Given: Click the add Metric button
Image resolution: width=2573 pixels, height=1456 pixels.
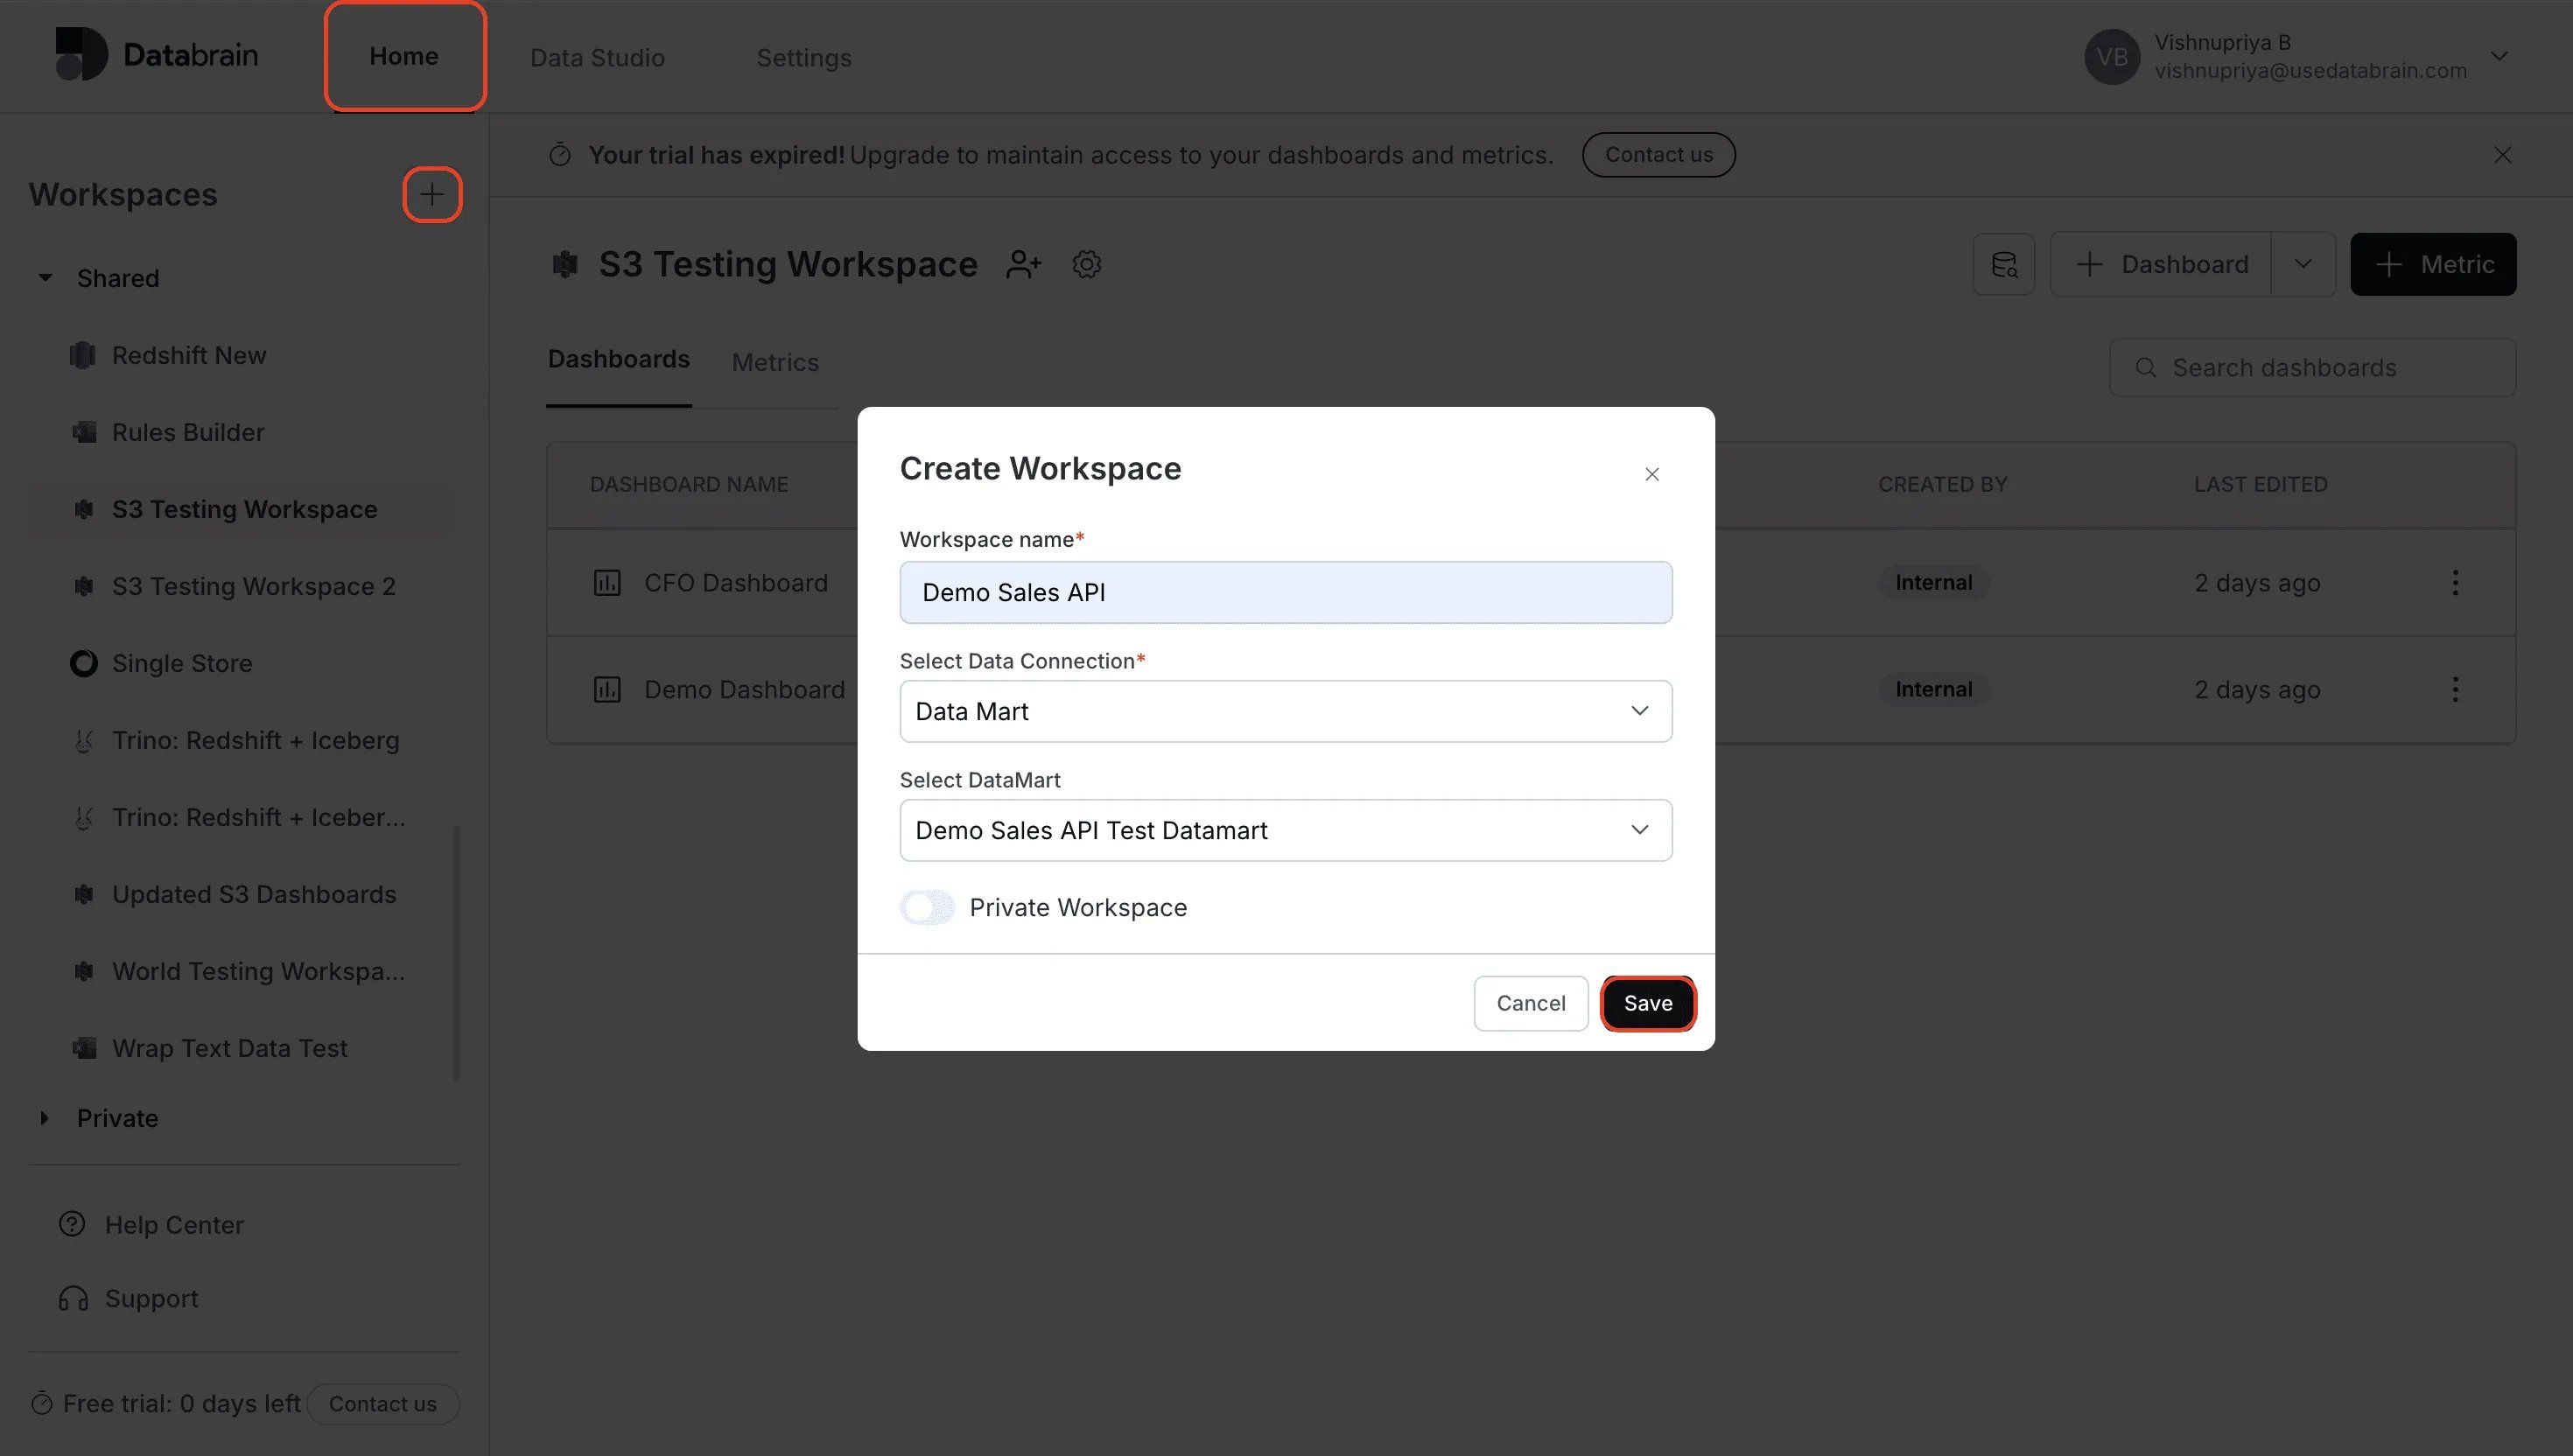Looking at the screenshot, I should pos(2432,264).
